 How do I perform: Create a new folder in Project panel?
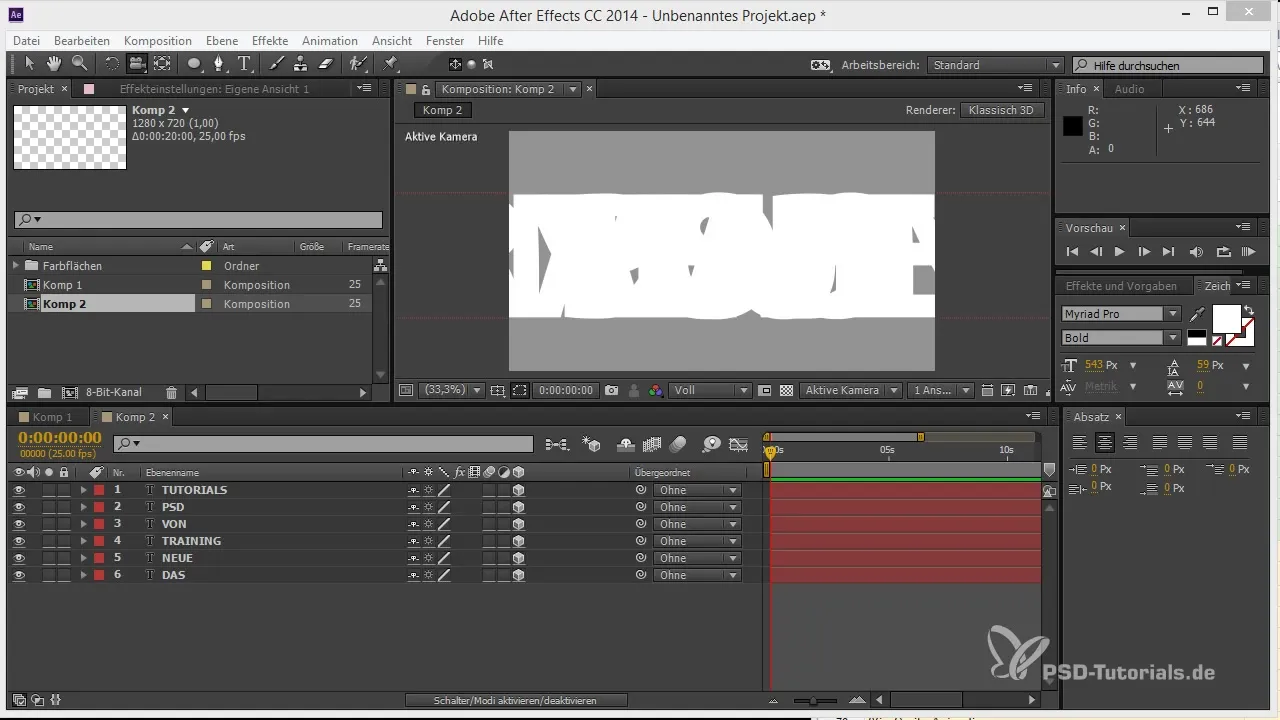[44, 393]
